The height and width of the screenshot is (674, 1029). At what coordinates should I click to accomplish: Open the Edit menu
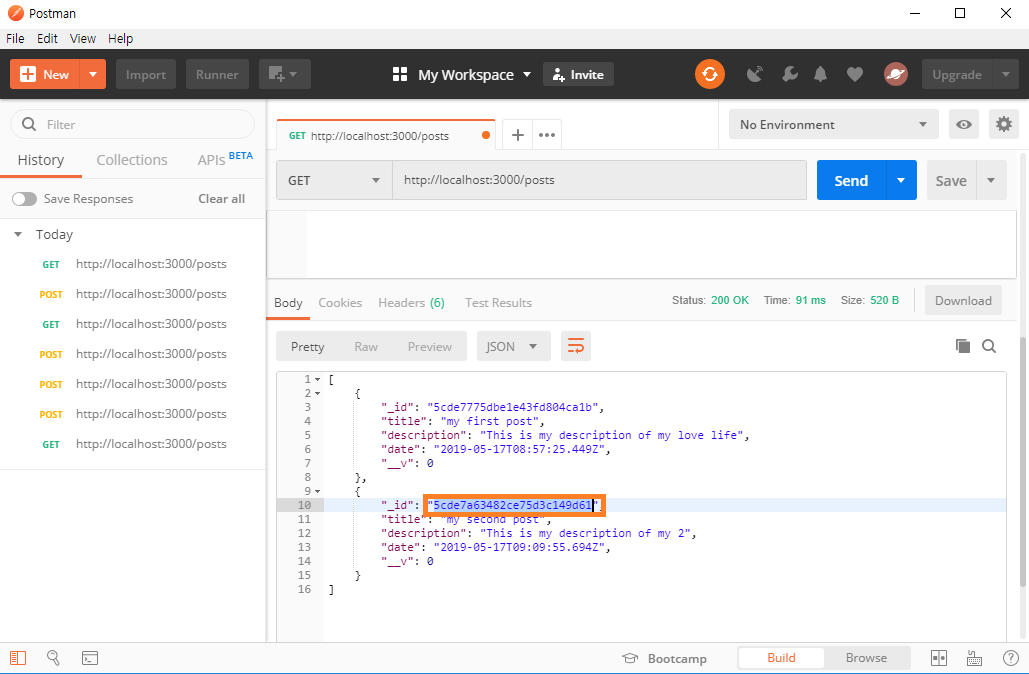(x=47, y=39)
